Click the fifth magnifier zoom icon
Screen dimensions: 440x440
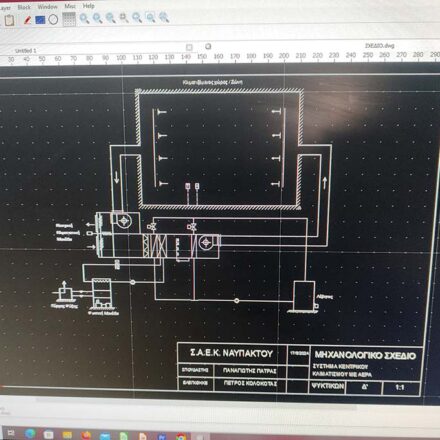(x=137, y=17)
